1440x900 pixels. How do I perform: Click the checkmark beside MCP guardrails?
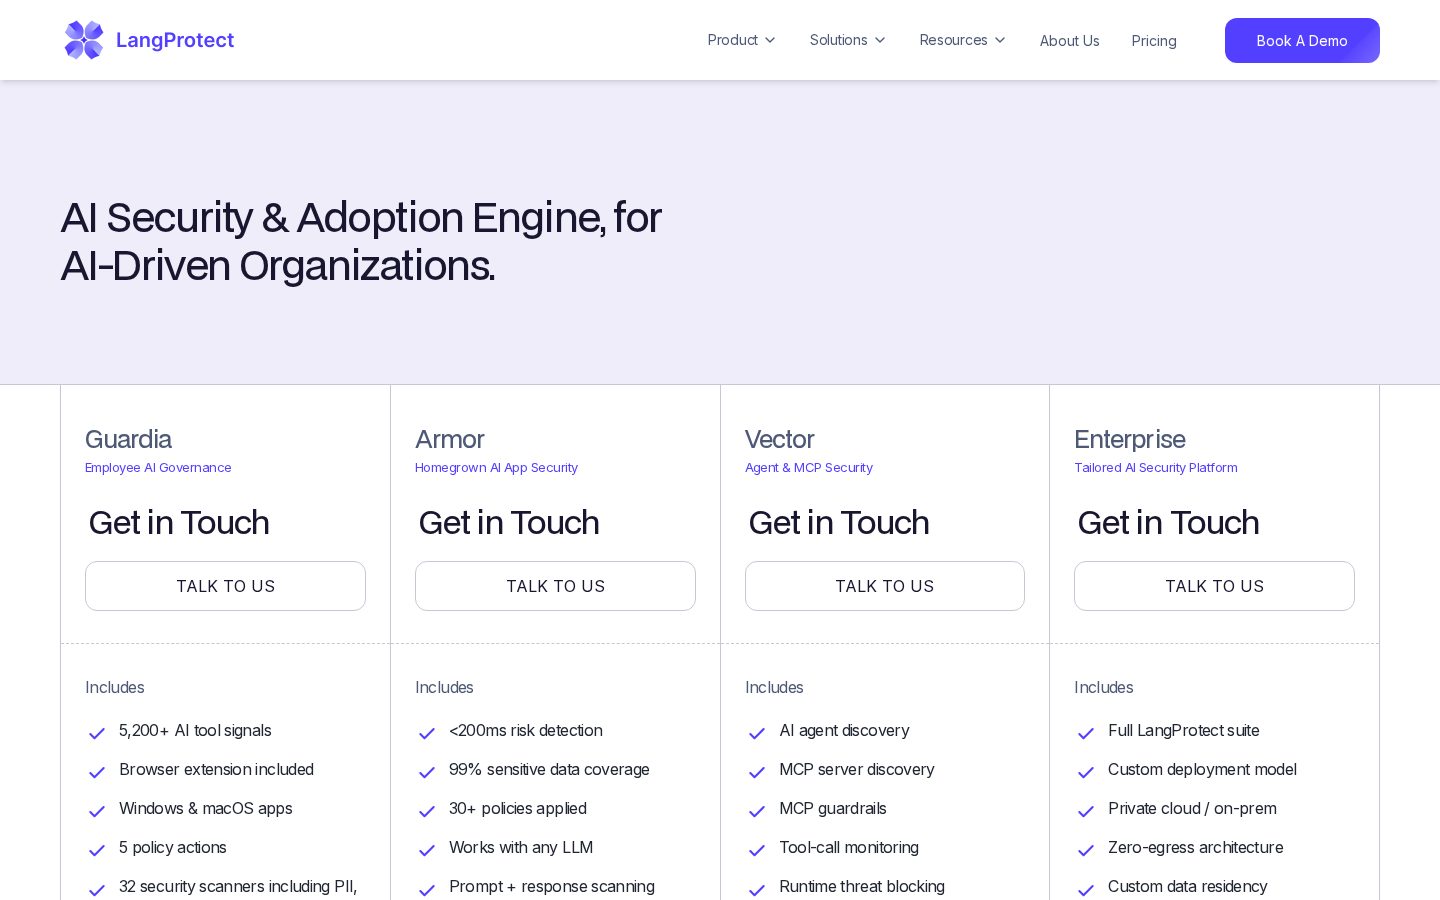coord(757,811)
